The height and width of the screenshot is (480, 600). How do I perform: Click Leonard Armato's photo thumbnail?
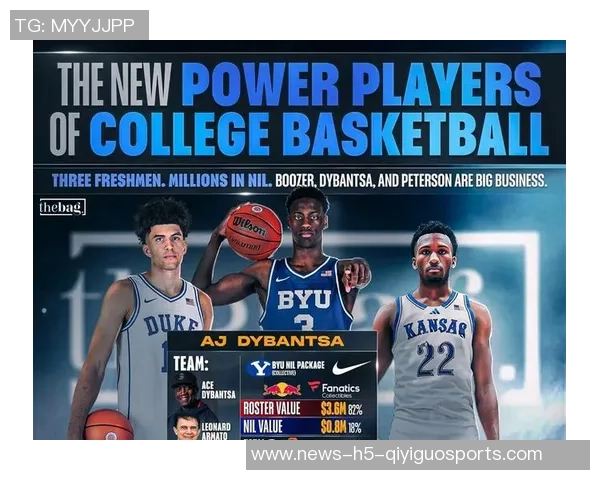pyautogui.click(x=187, y=426)
